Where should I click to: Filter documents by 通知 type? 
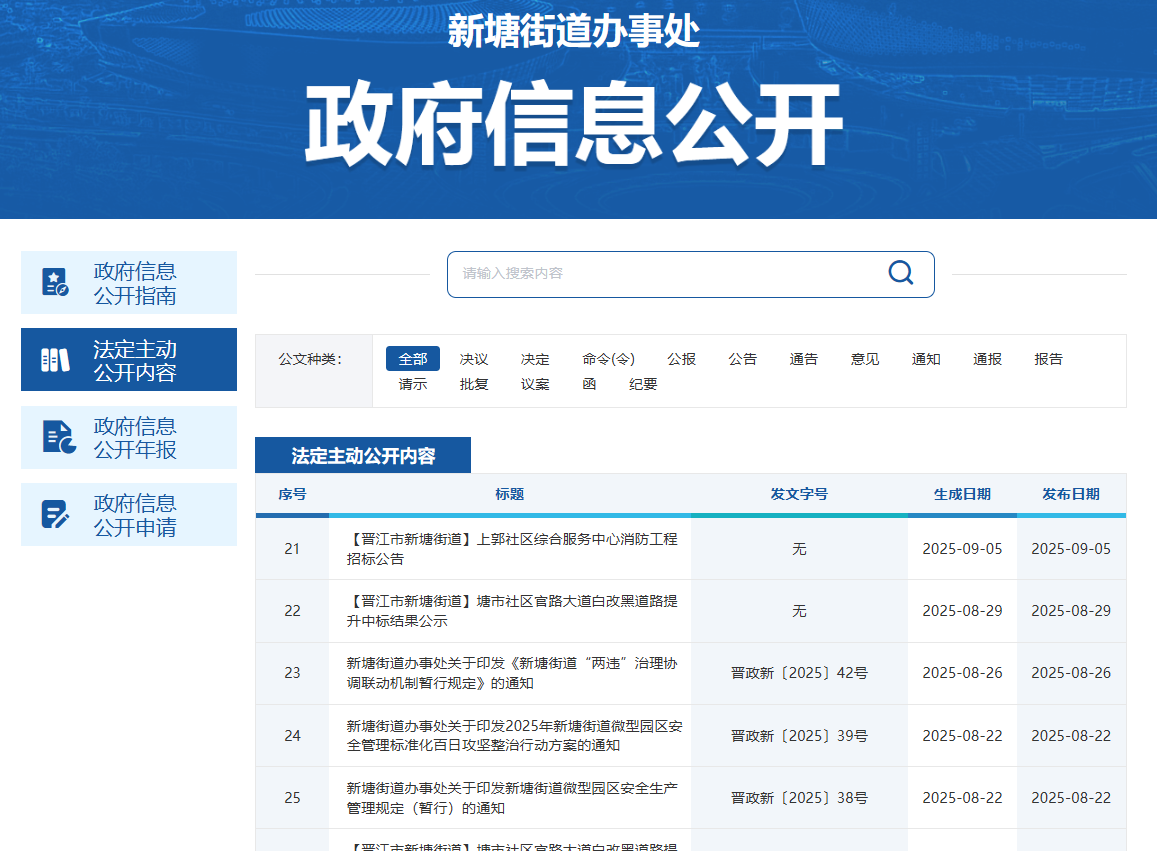pos(926,359)
